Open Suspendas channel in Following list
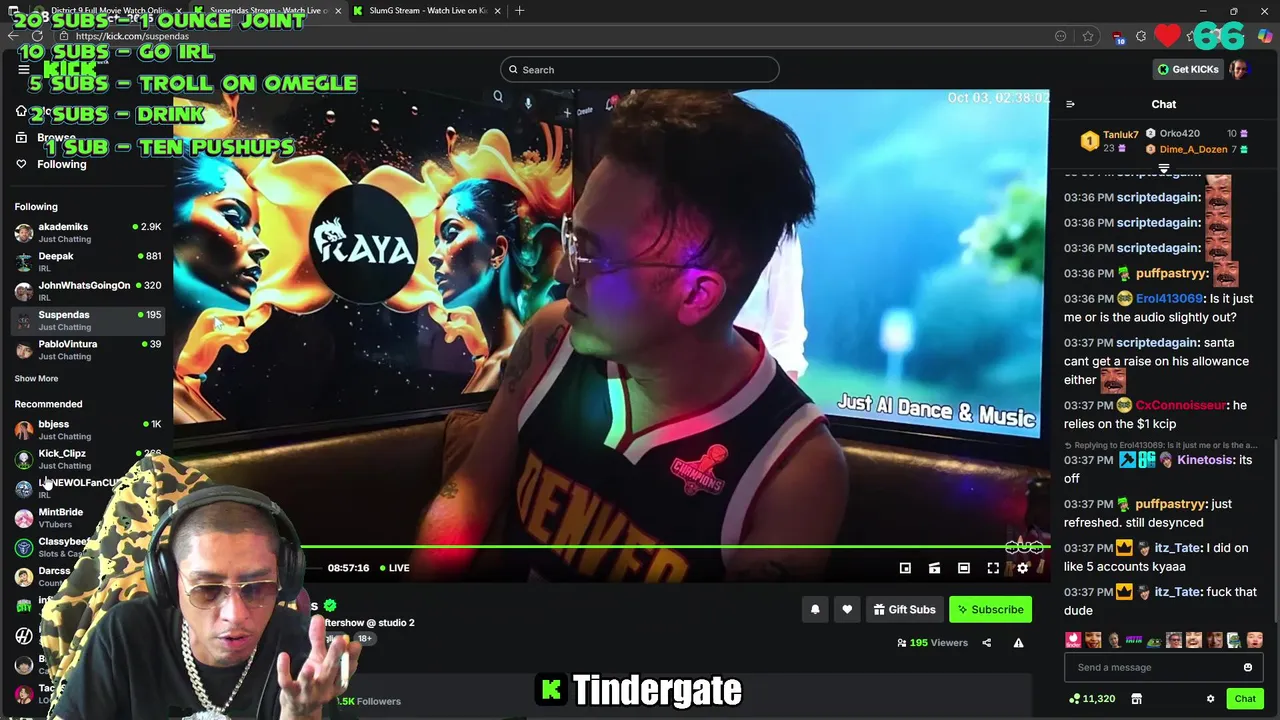 (x=88, y=320)
